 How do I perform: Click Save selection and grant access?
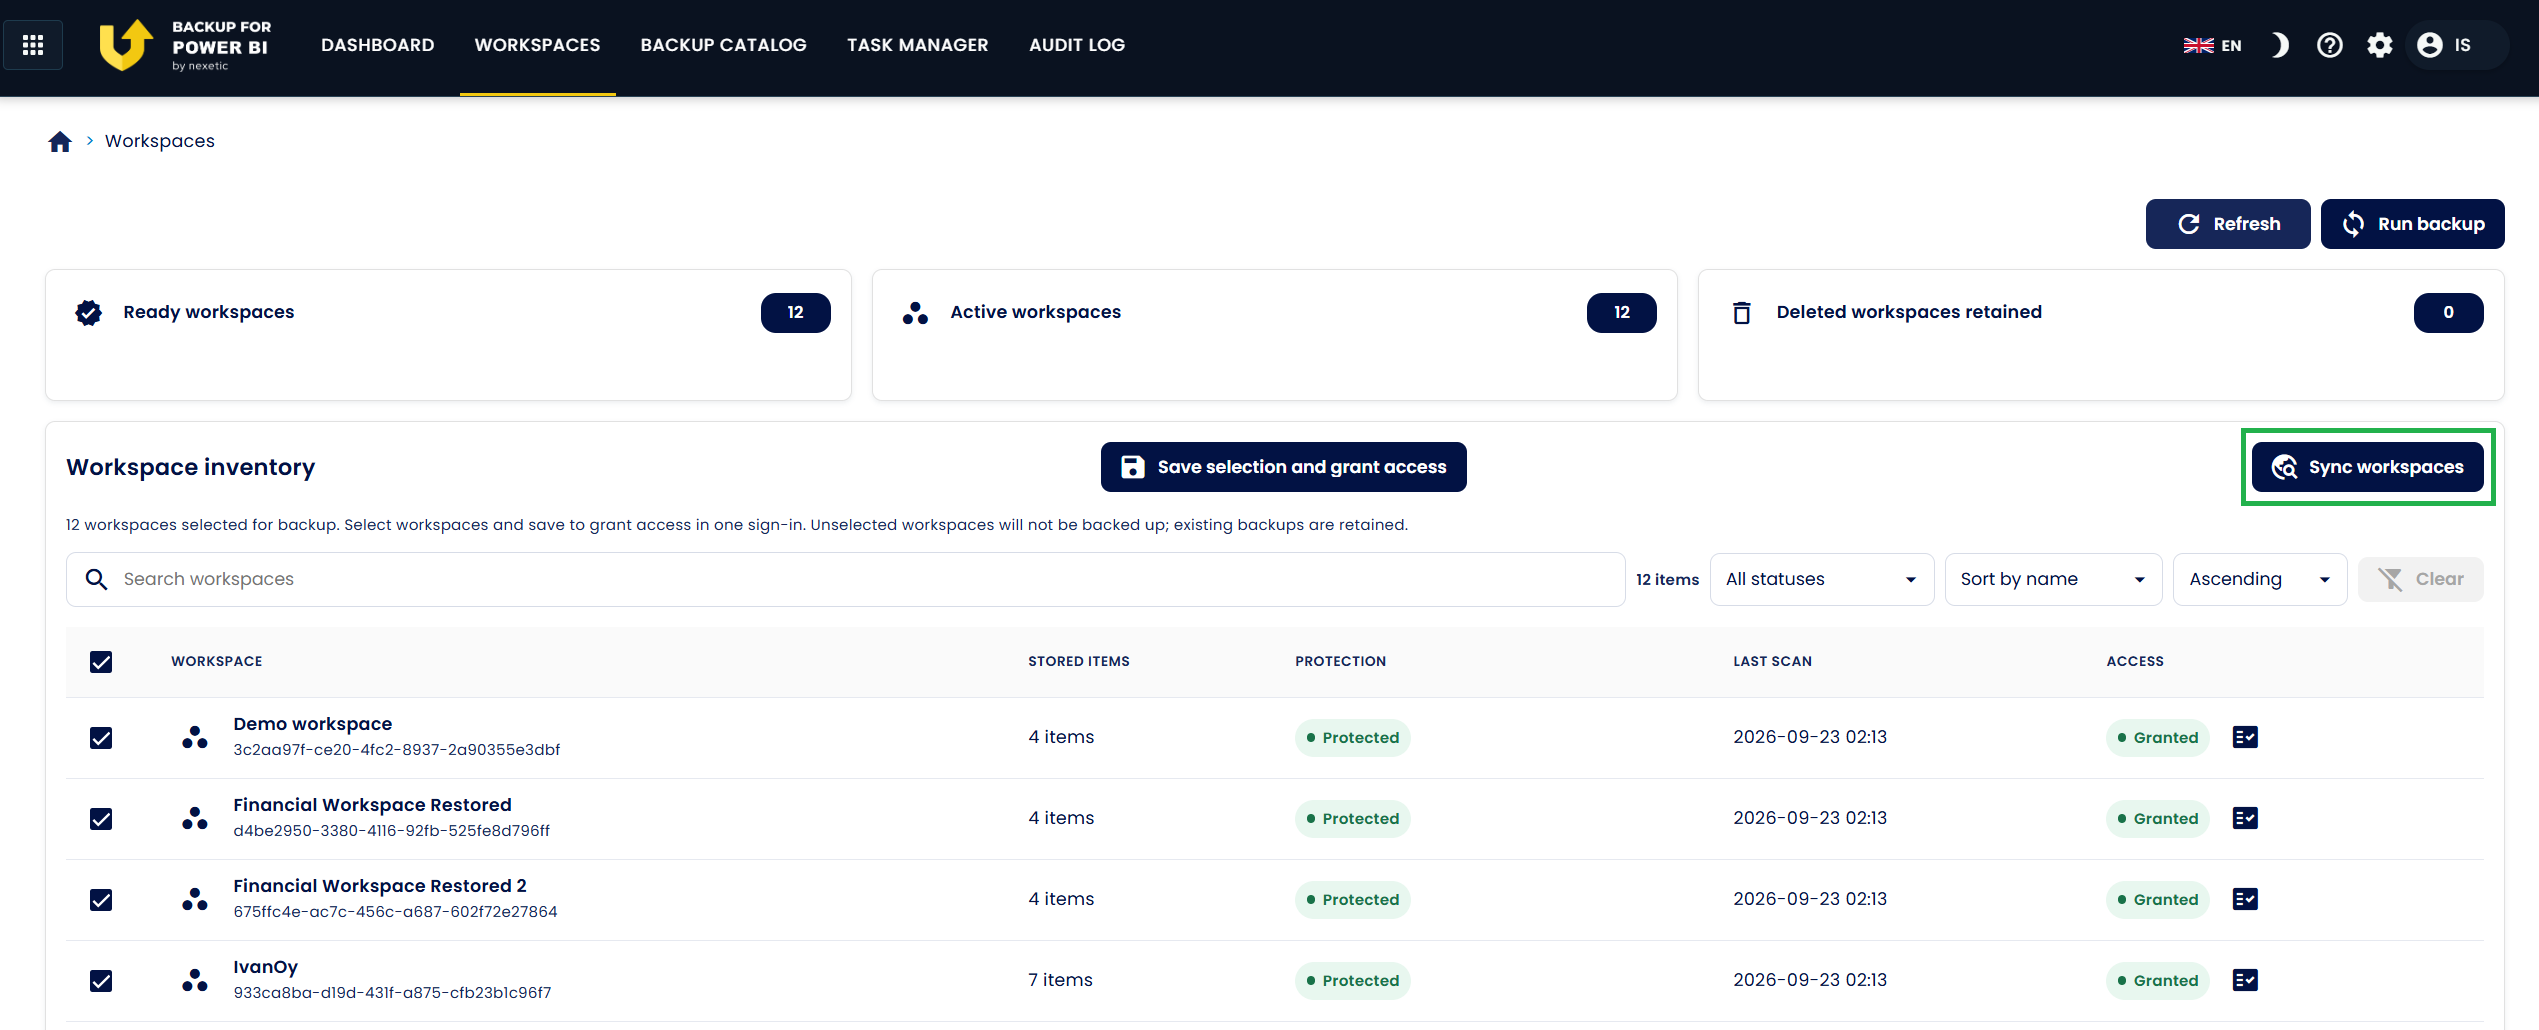[1284, 467]
